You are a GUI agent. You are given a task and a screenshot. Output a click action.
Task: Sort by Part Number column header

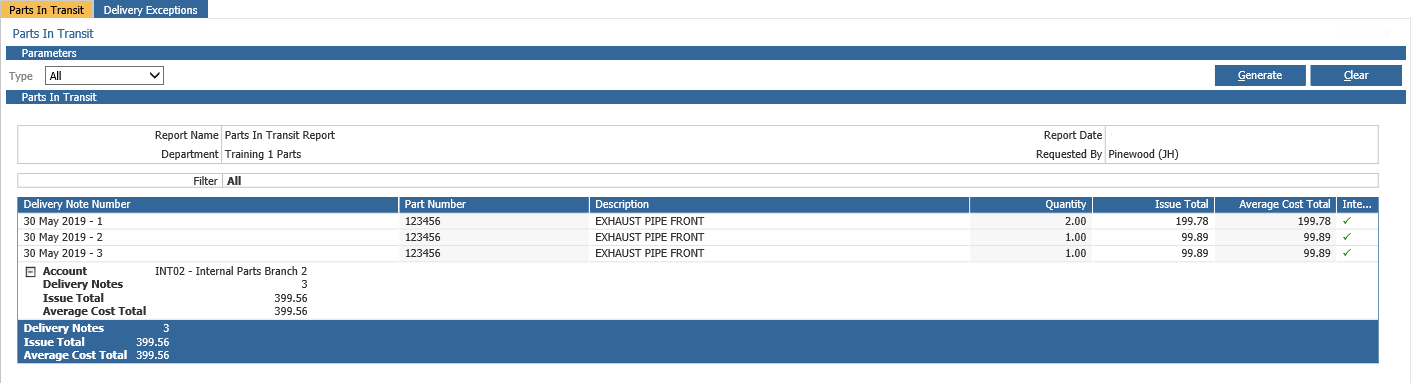(494, 204)
